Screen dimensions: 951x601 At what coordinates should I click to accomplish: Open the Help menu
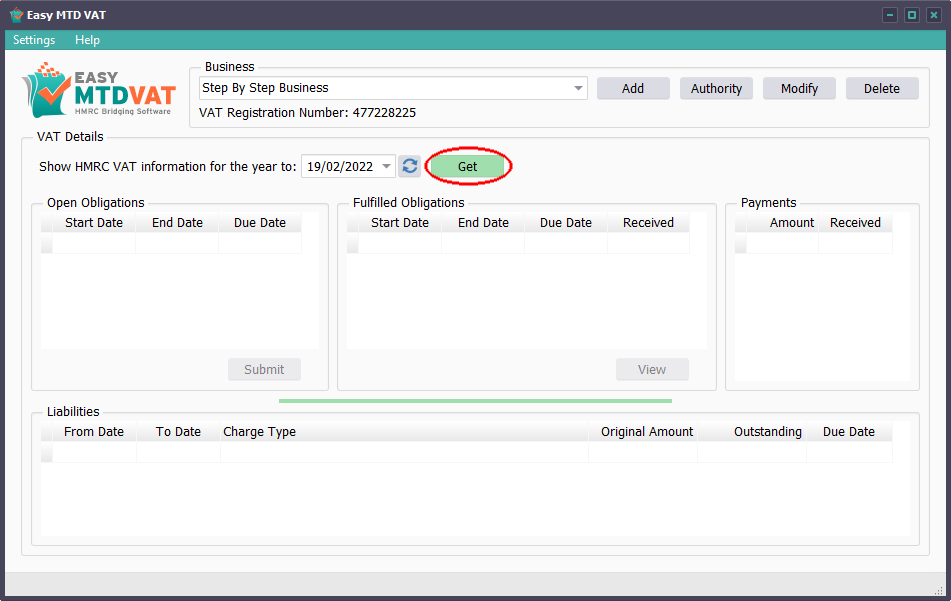(x=87, y=40)
